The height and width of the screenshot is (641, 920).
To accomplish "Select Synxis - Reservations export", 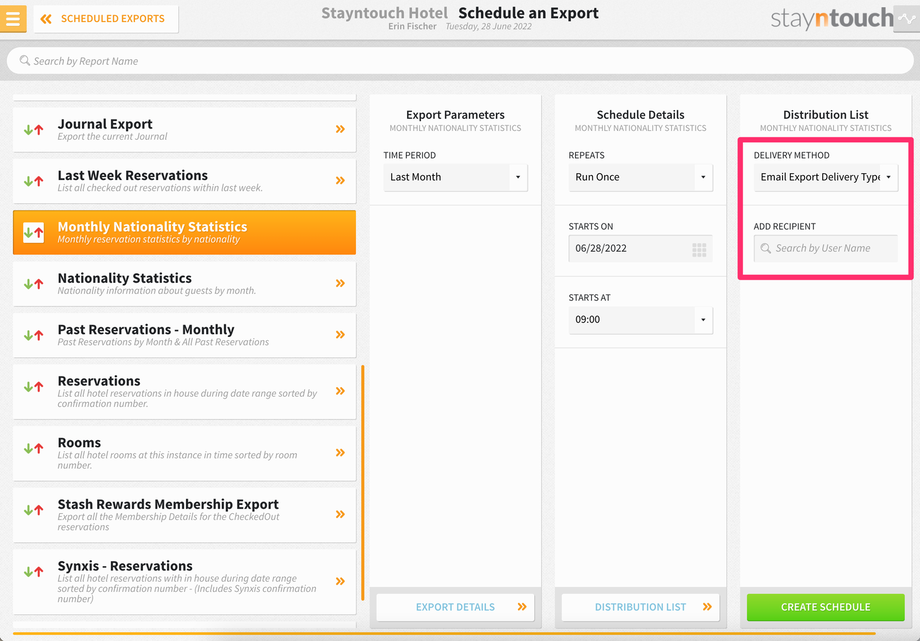I will coord(184,582).
